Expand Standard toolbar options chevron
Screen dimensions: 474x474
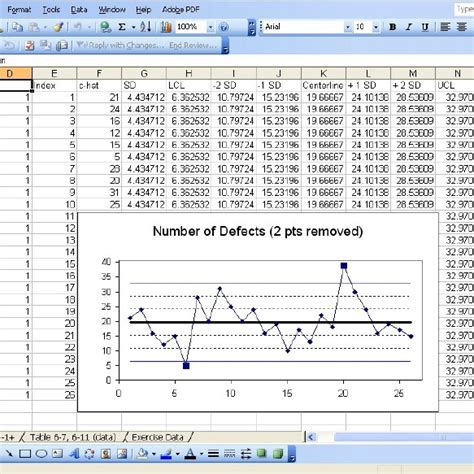[252, 27]
